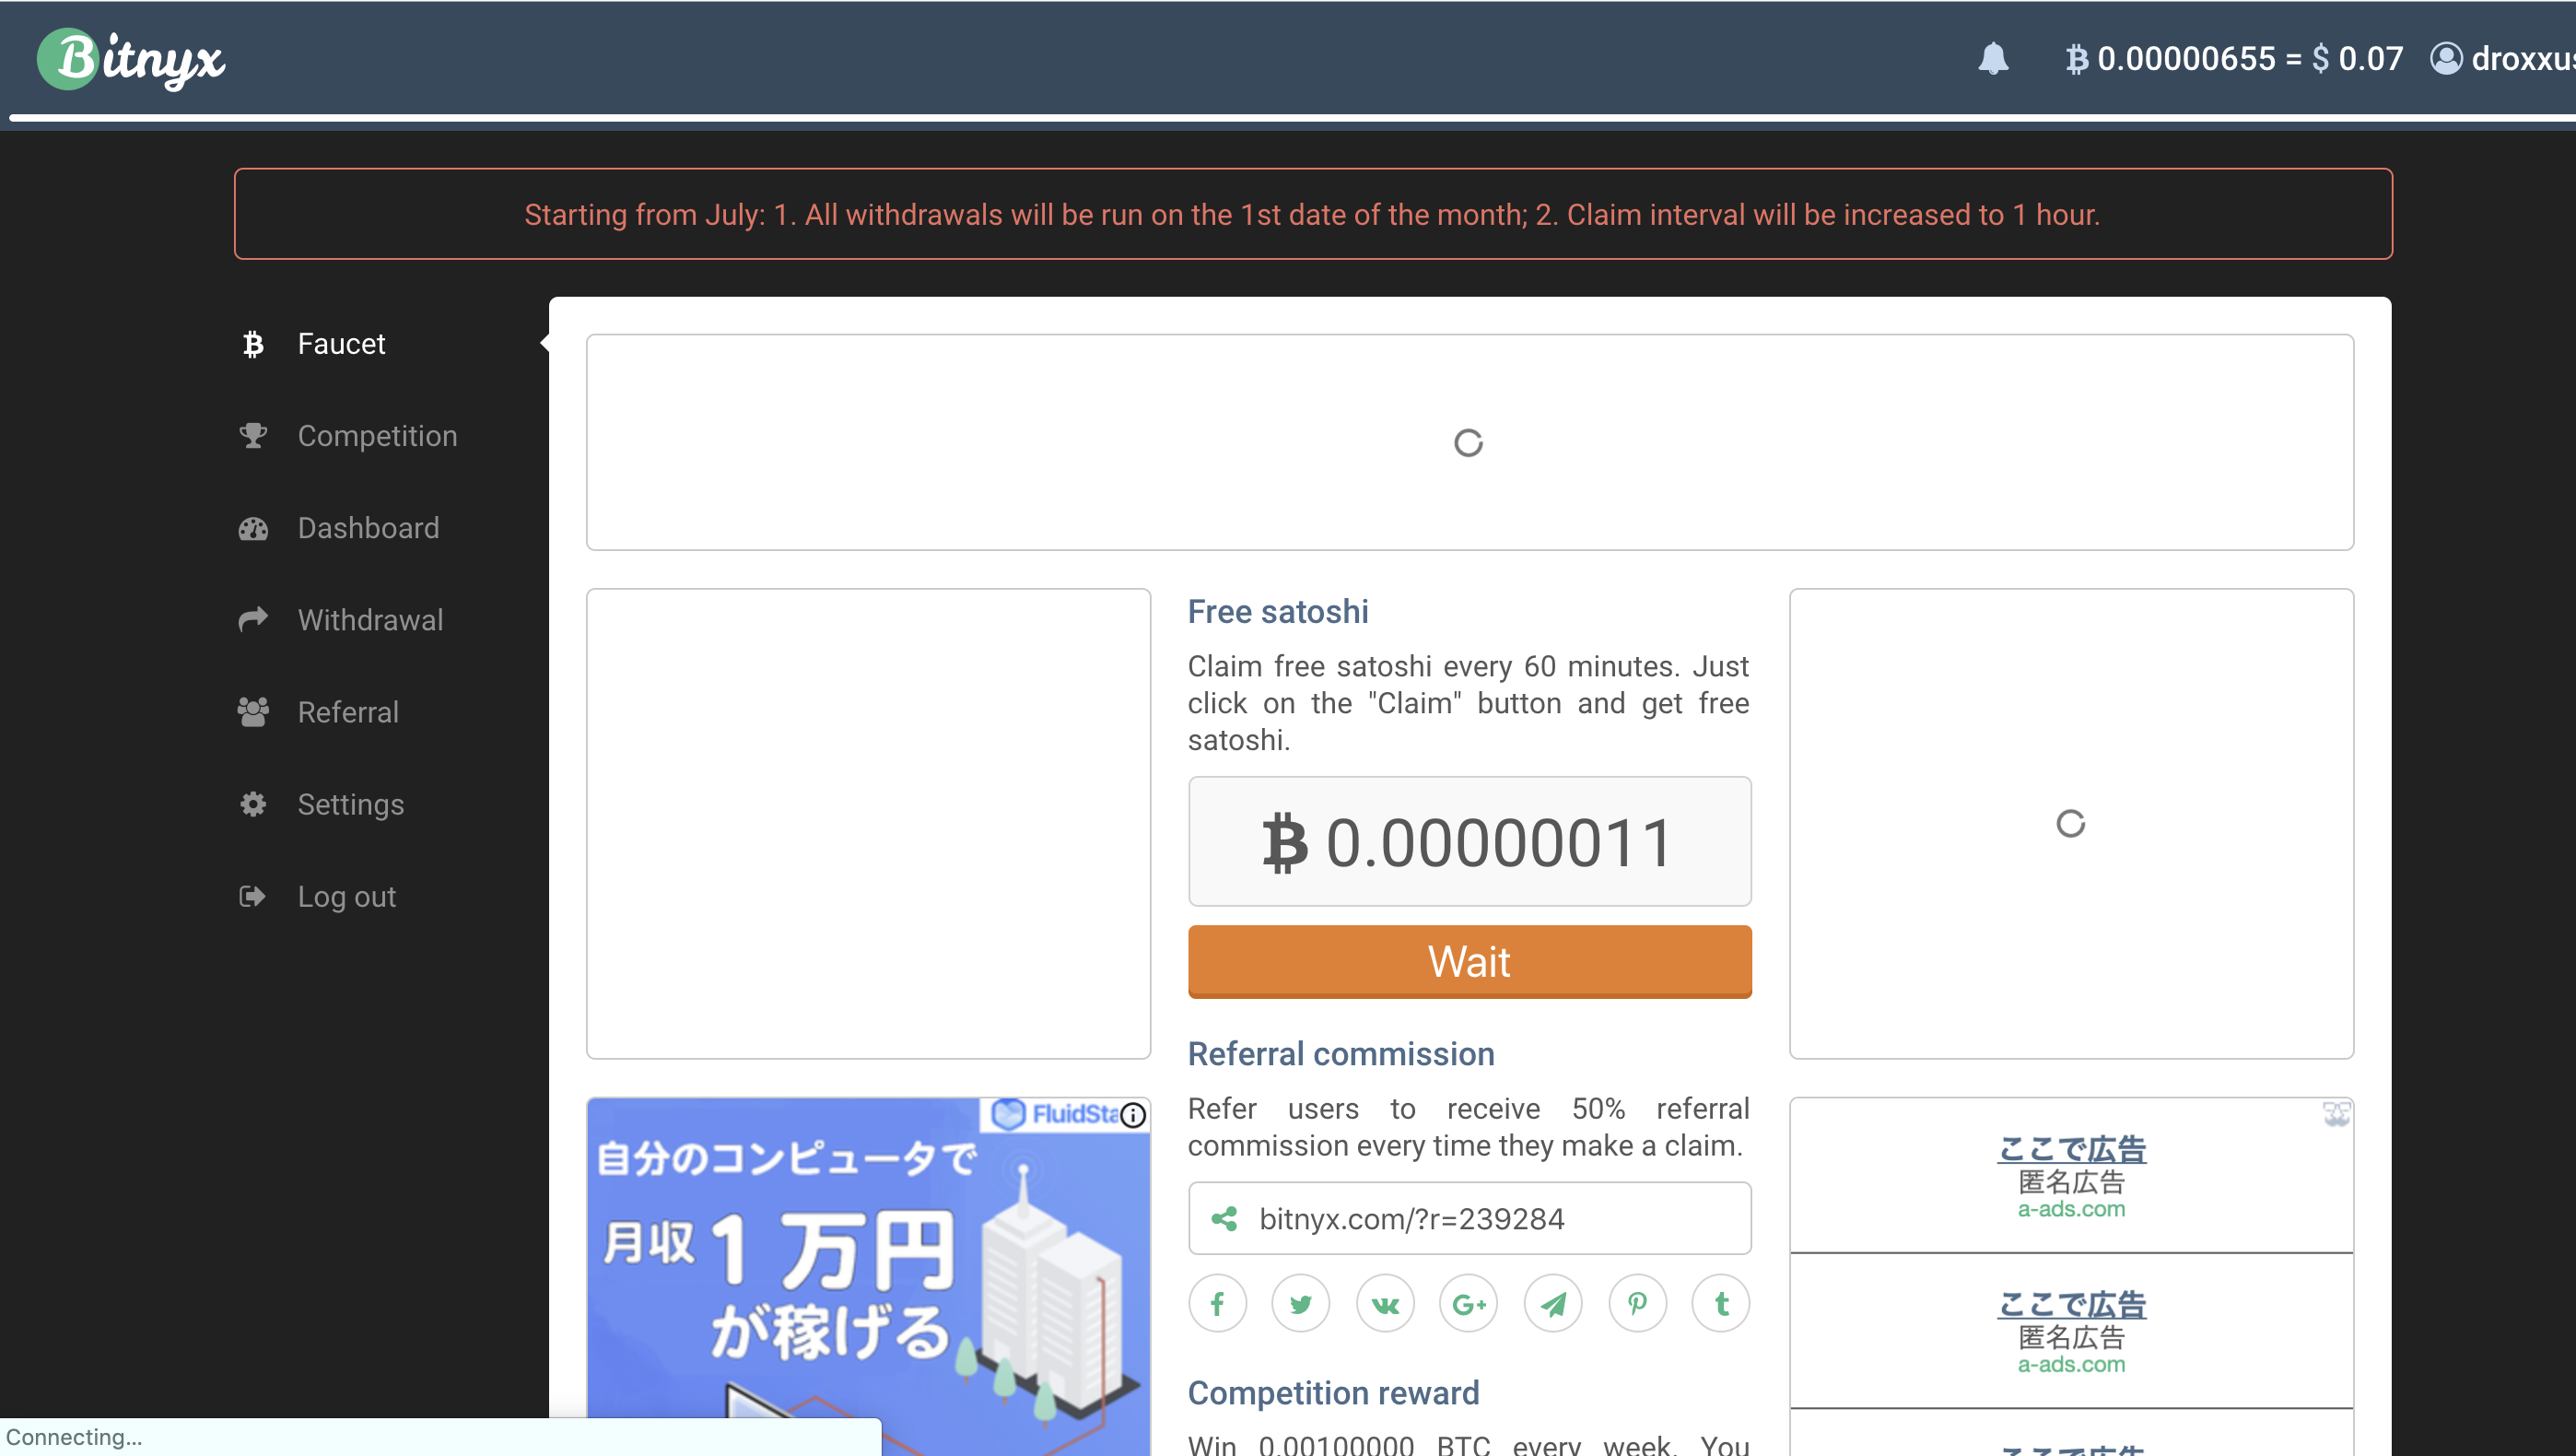Click Log out in sidebar
2576x1456 pixels.
pyautogui.click(x=346, y=896)
